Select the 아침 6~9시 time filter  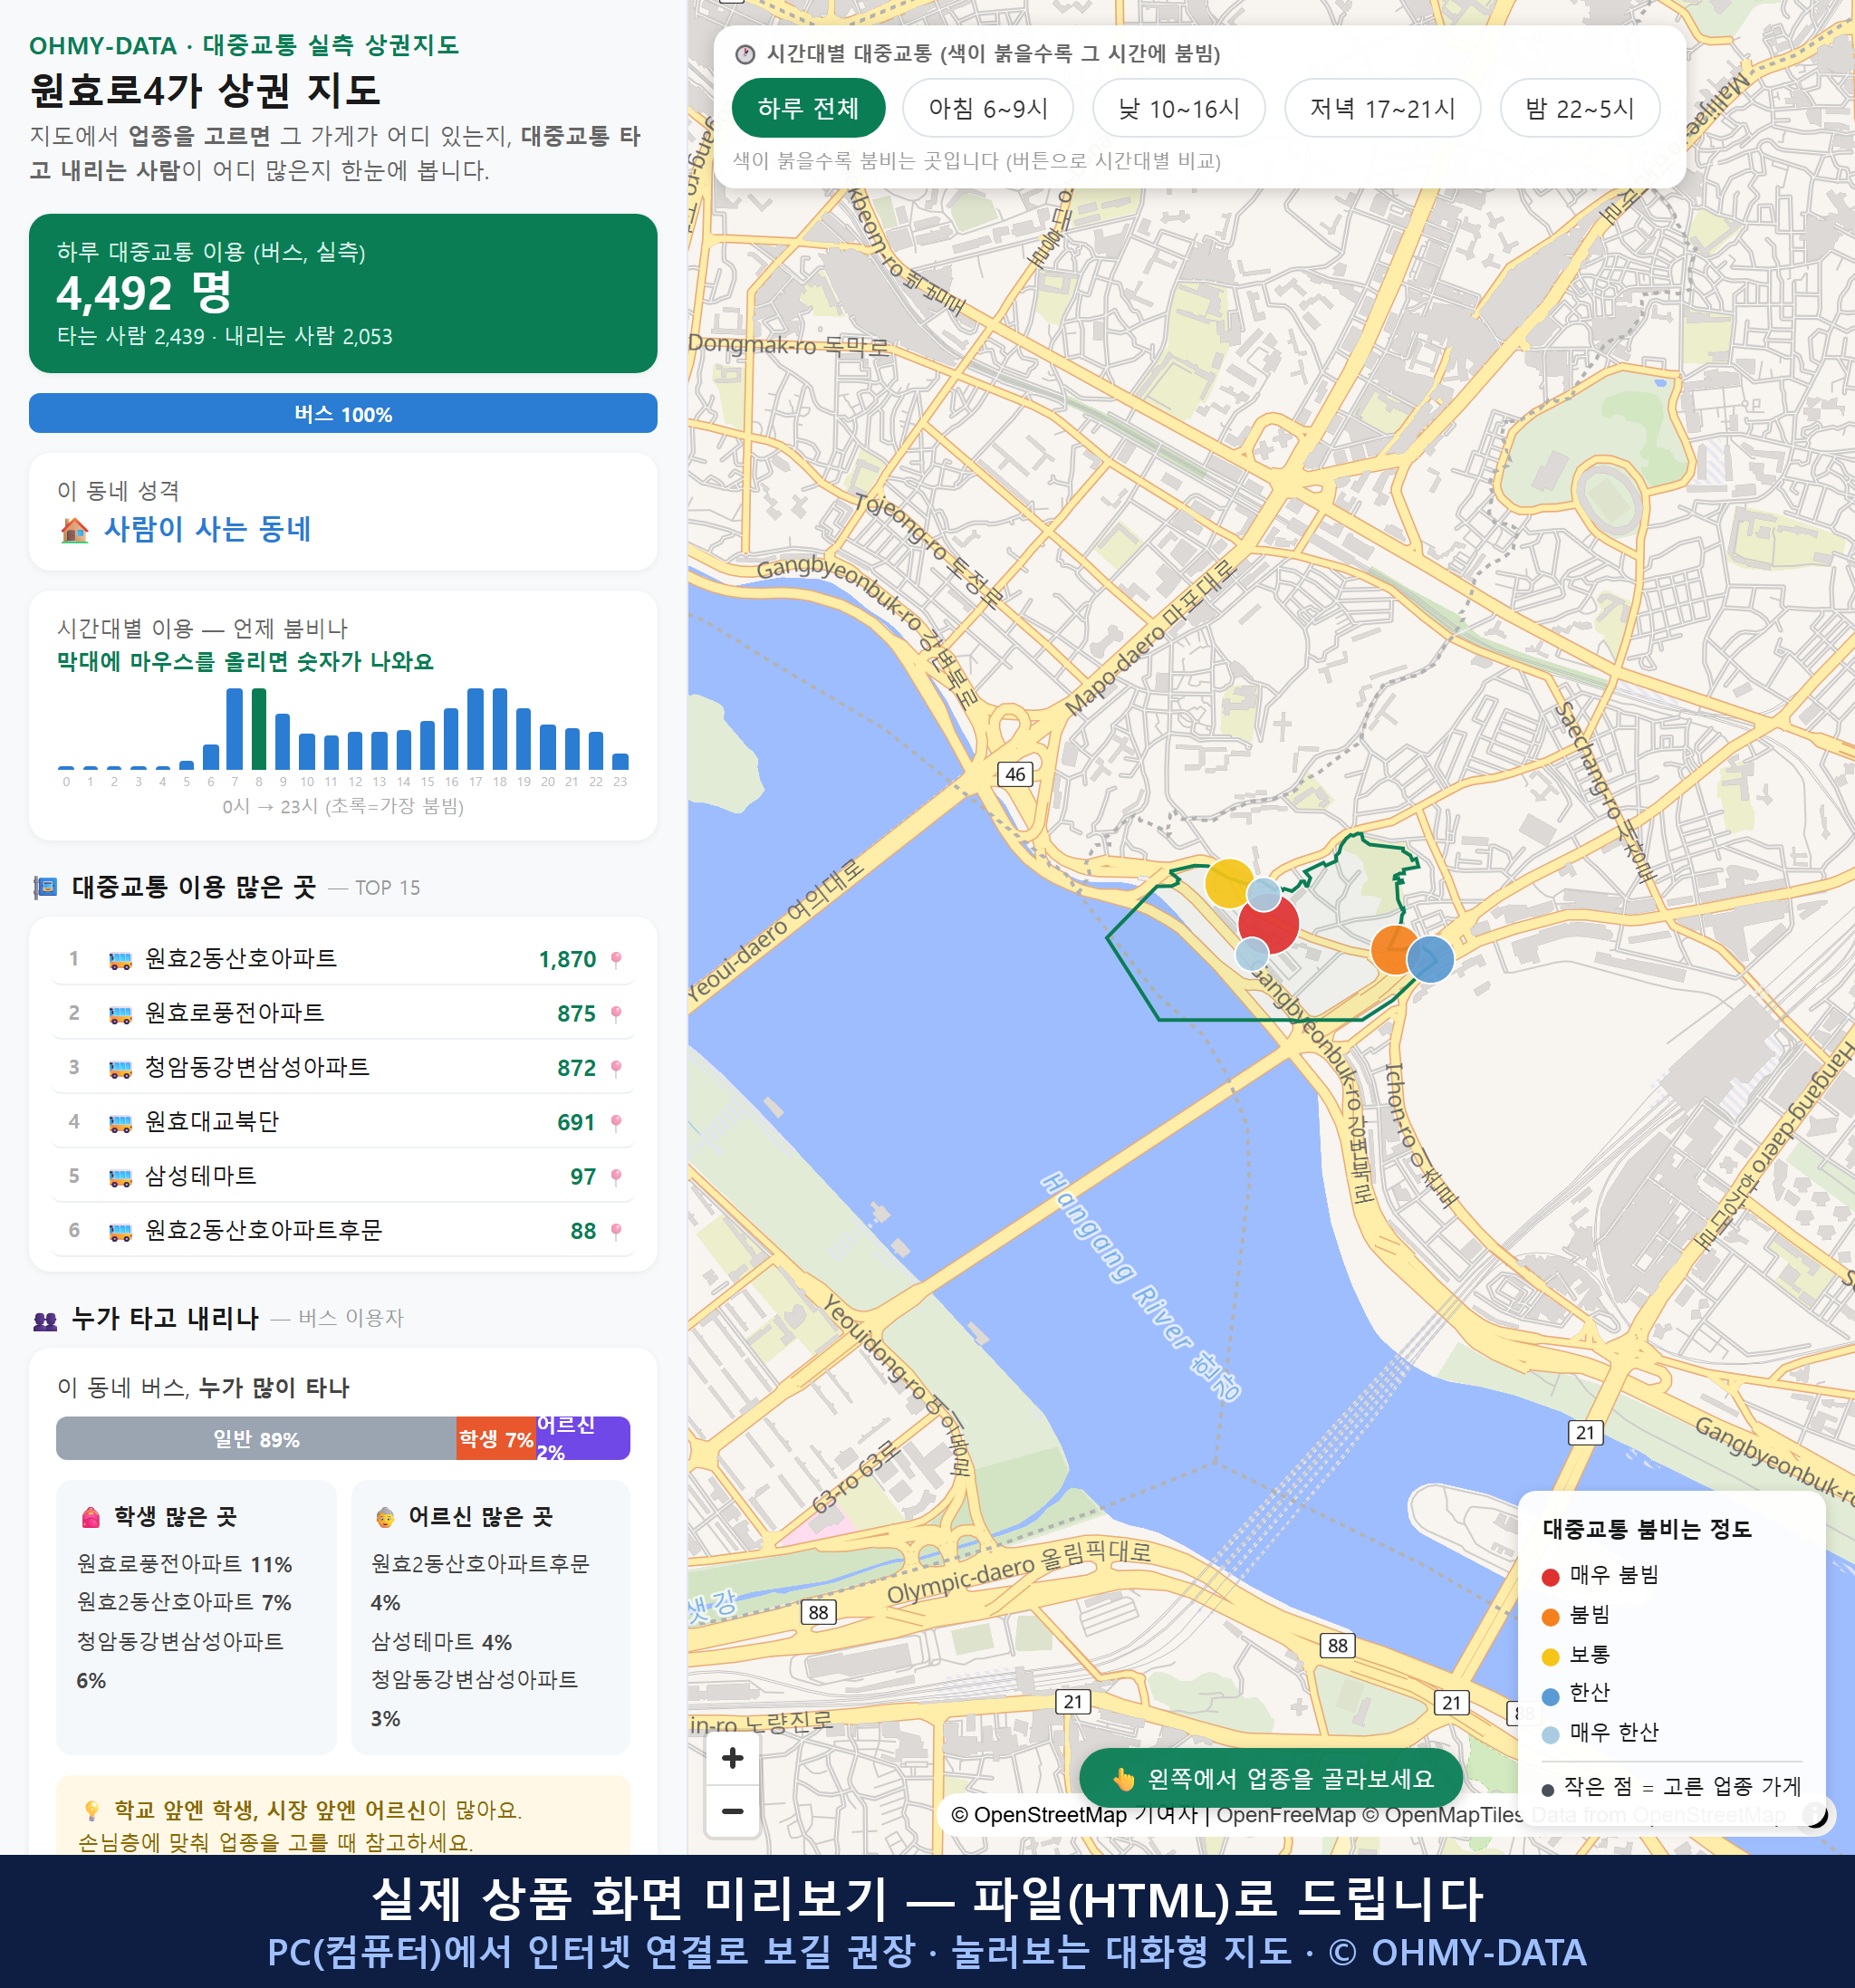click(x=988, y=108)
